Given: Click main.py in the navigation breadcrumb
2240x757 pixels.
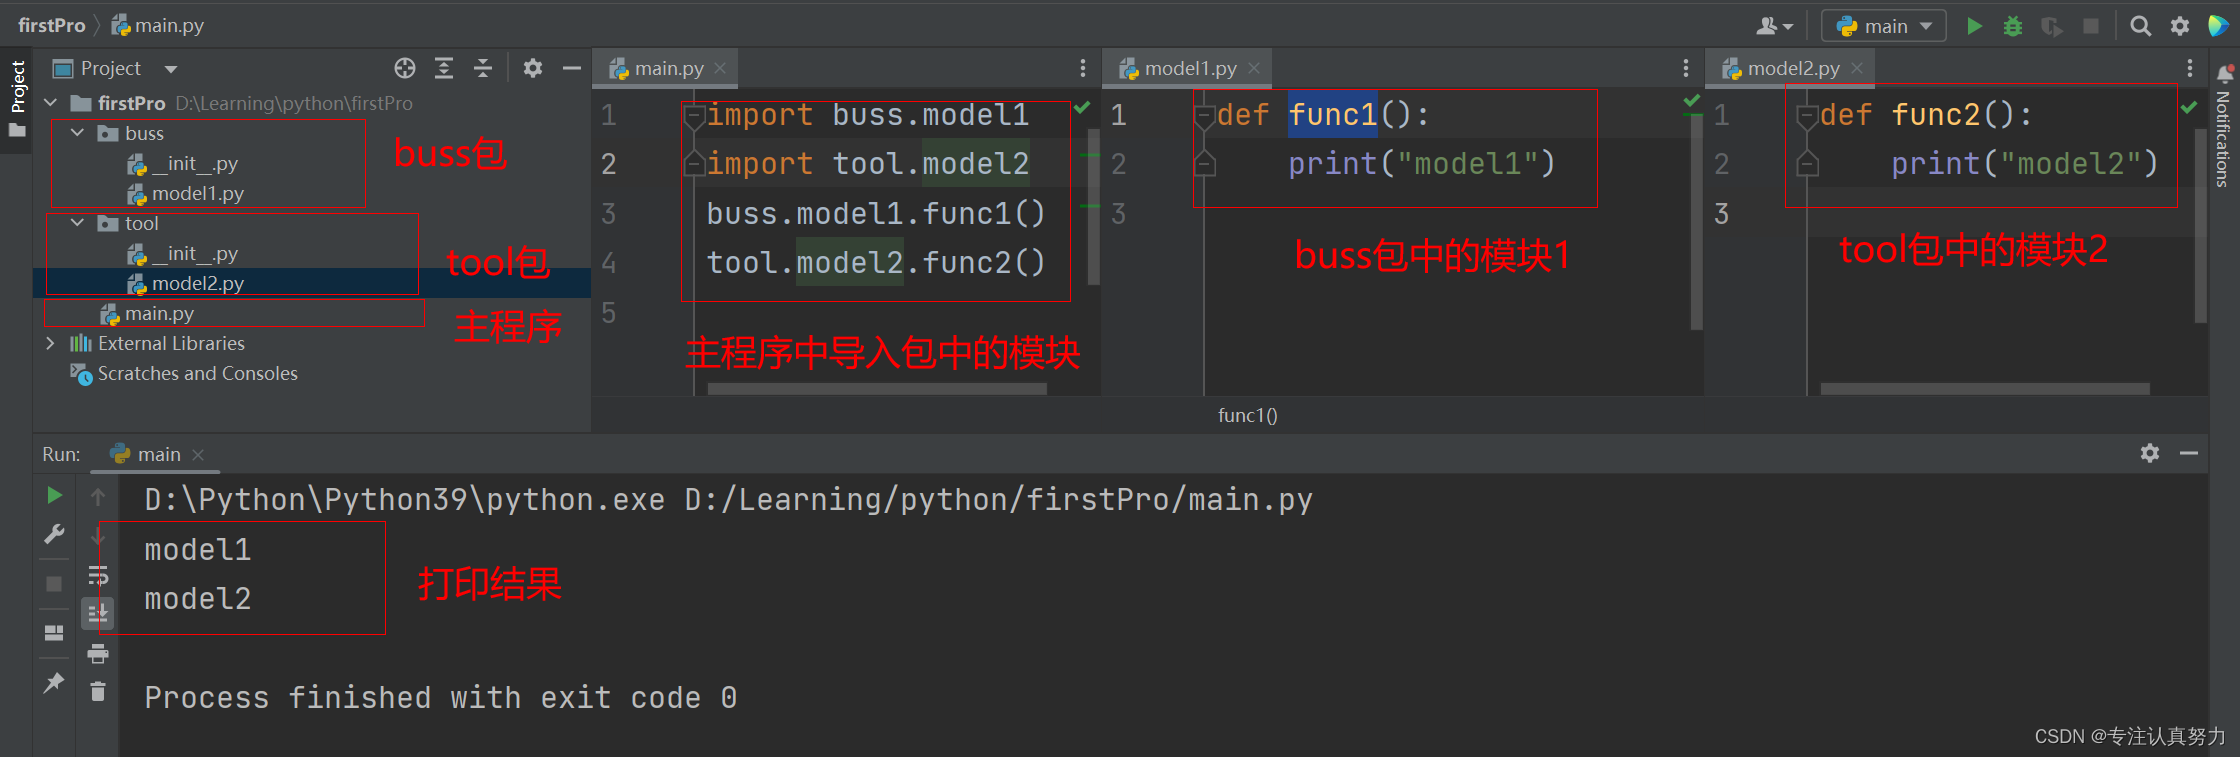Looking at the screenshot, I should click(158, 25).
